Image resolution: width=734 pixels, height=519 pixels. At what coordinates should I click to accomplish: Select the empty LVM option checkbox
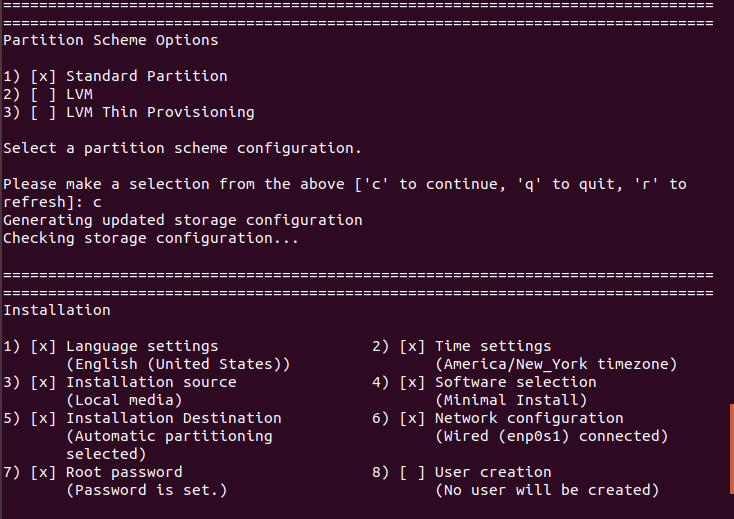click(44, 94)
